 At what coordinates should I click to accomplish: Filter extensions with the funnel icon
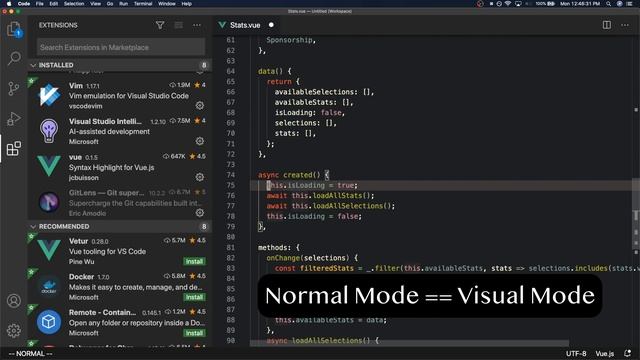(160, 25)
